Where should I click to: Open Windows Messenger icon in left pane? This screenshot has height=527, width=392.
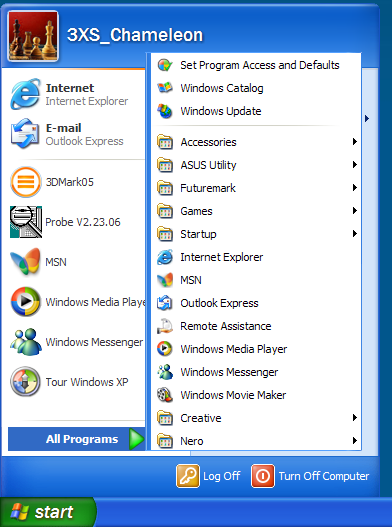(26, 342)
